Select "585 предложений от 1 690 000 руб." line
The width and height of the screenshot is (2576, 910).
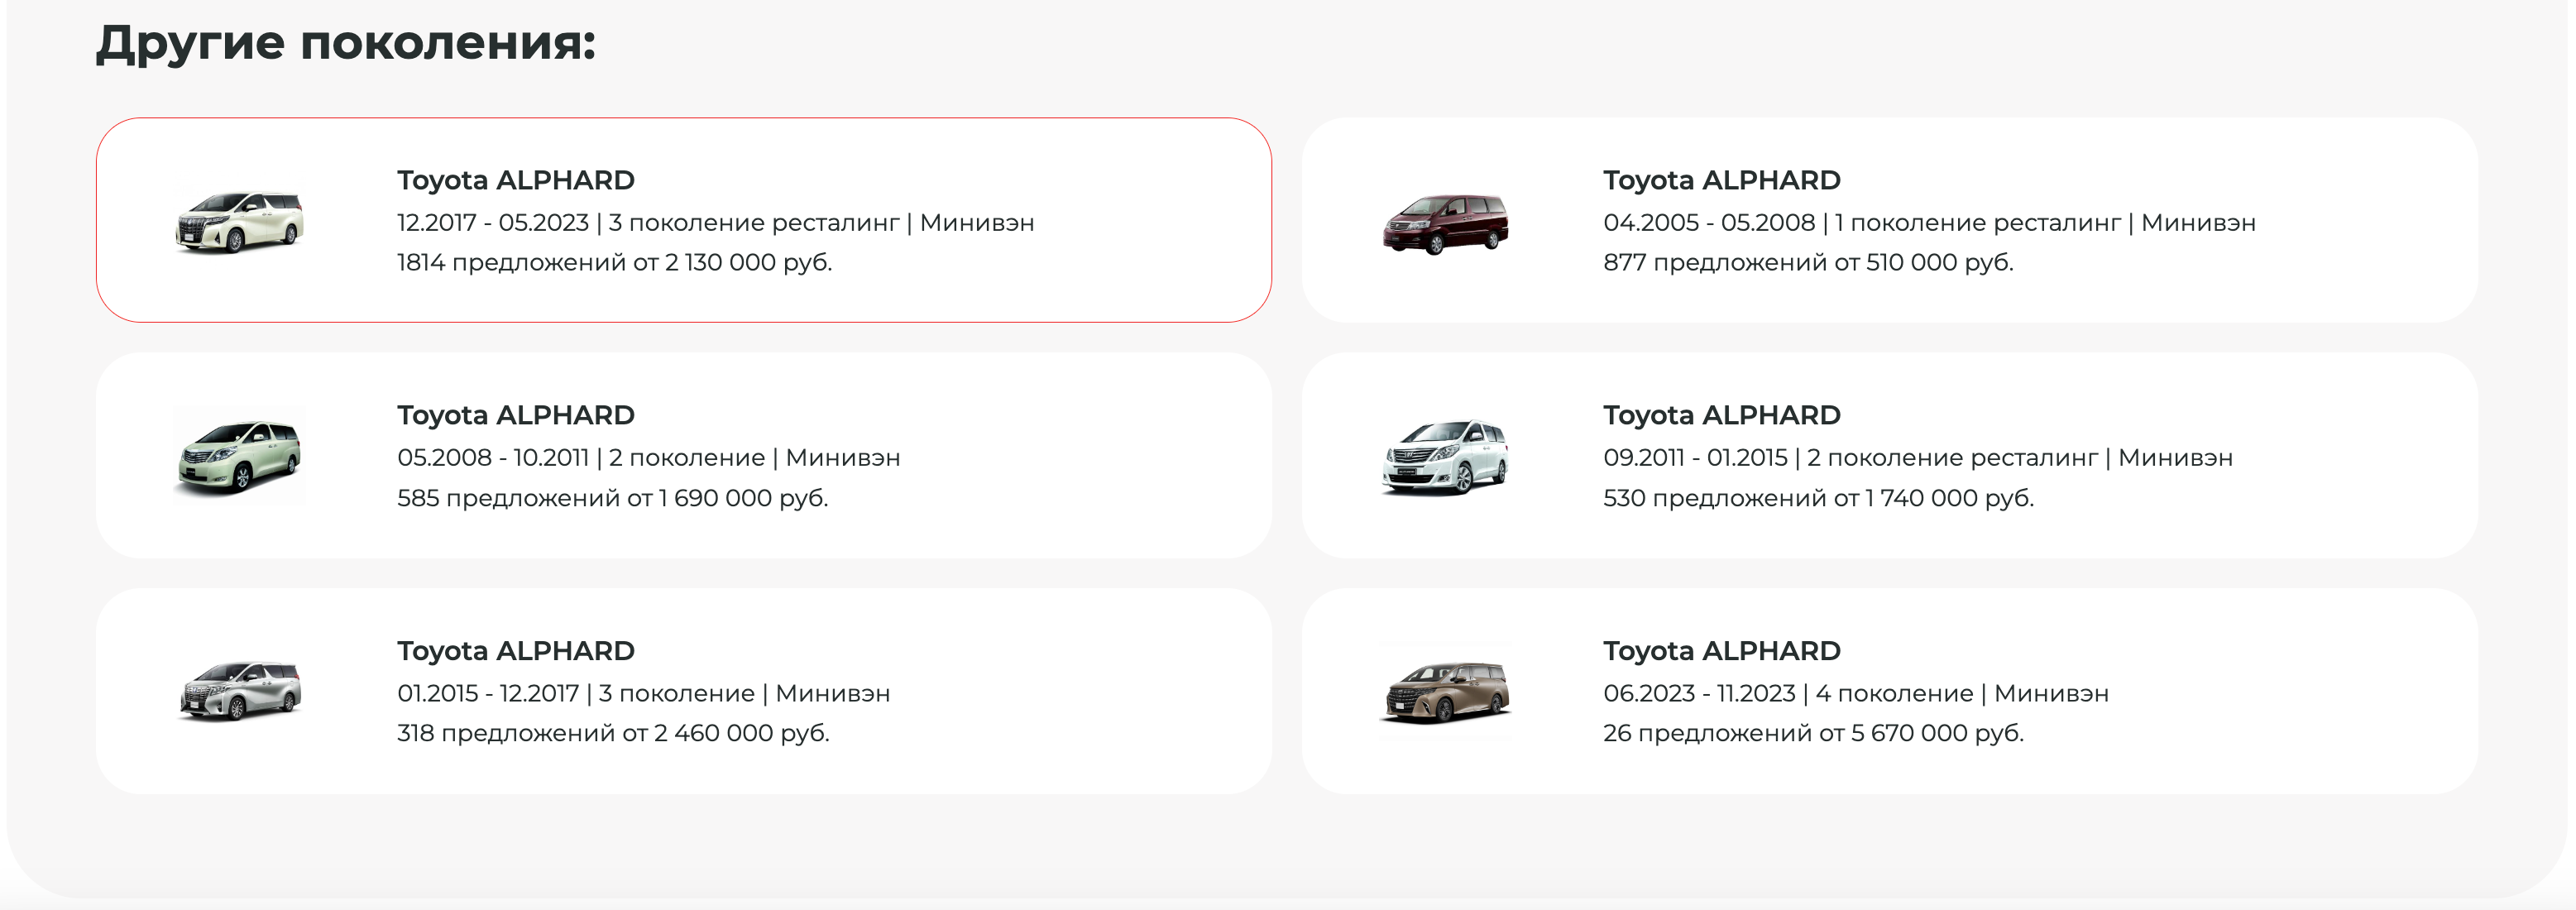point(612,498)
